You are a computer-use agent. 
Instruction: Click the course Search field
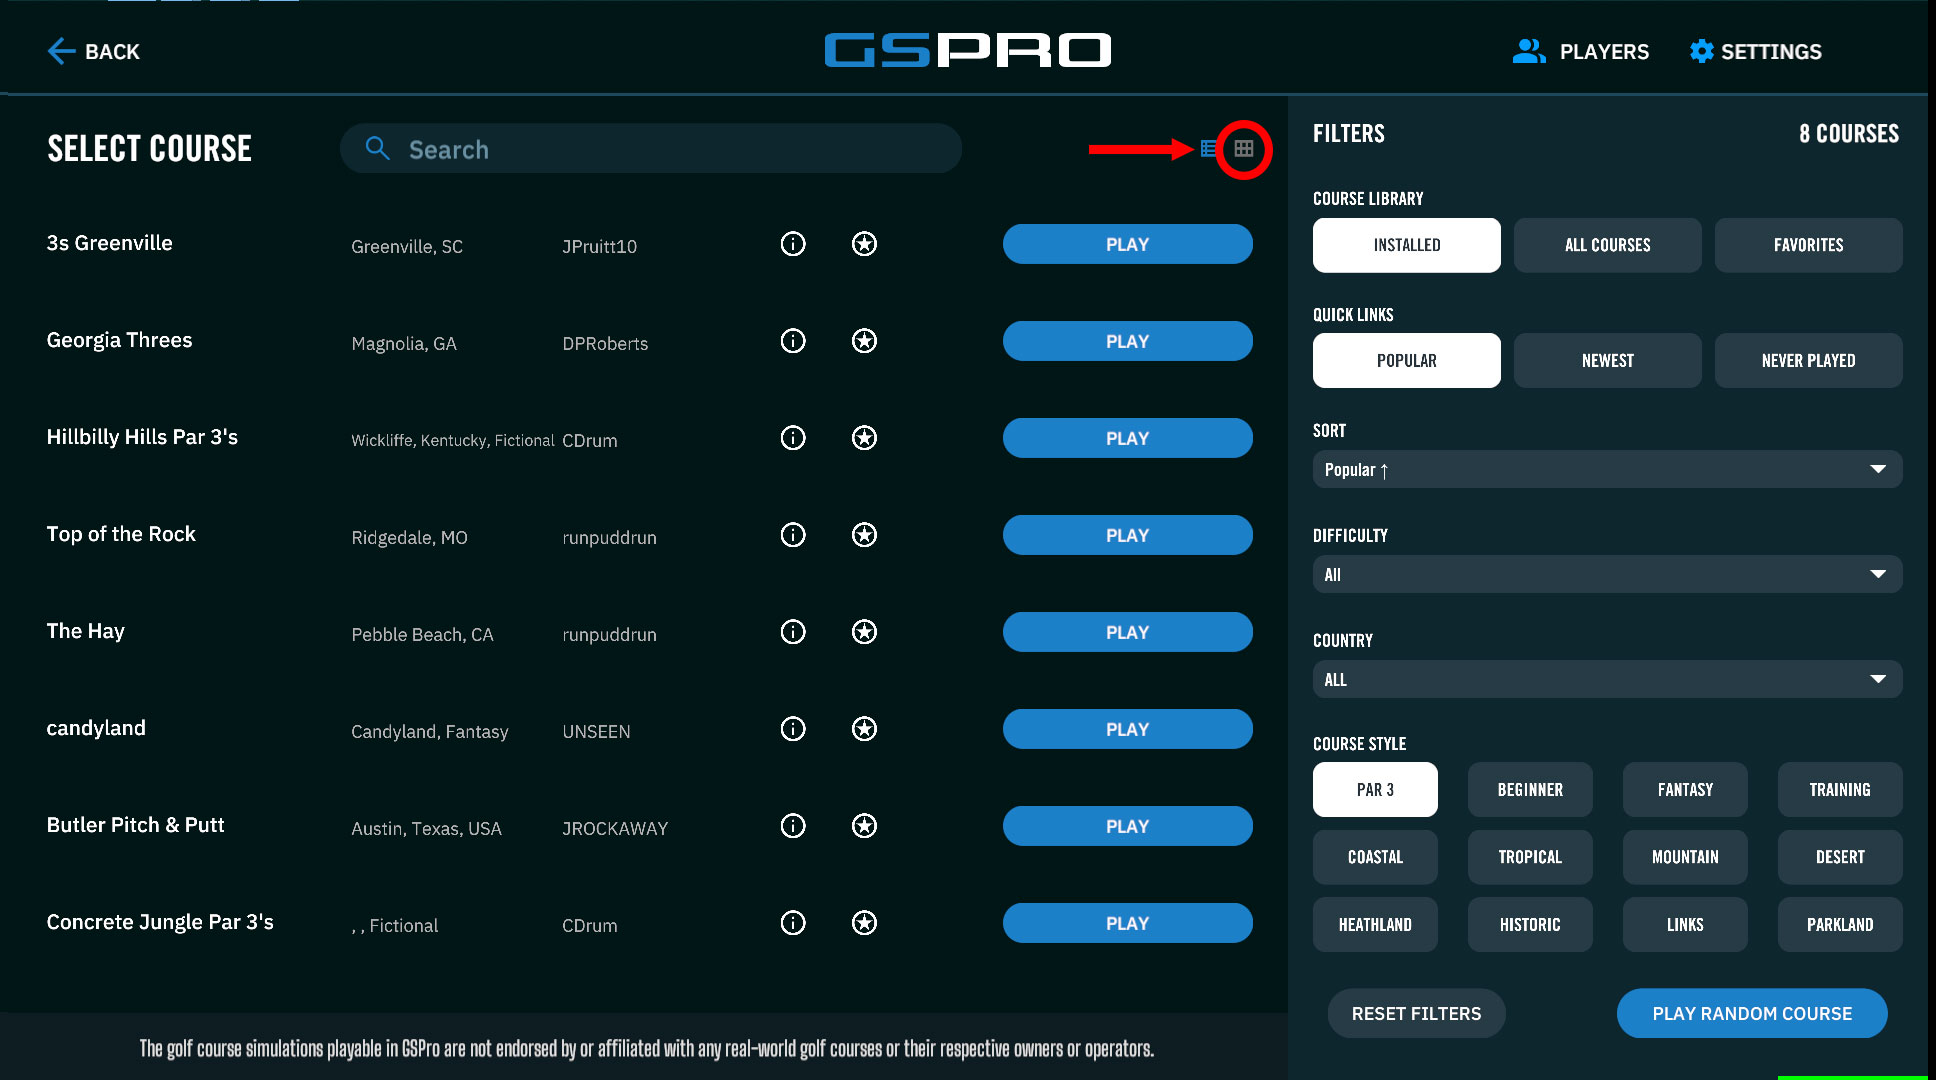(x=650, y=149)
